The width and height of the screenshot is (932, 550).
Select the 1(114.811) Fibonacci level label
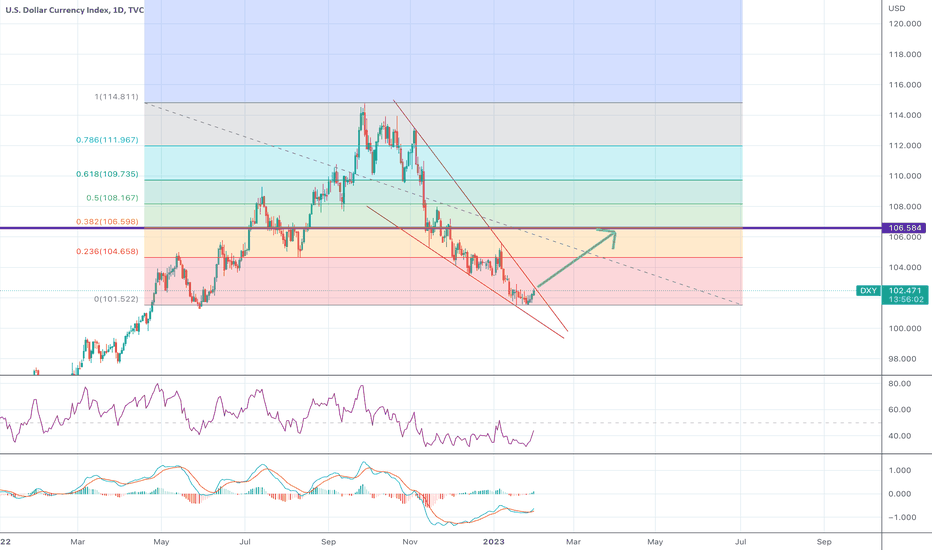tap(116, 96)
